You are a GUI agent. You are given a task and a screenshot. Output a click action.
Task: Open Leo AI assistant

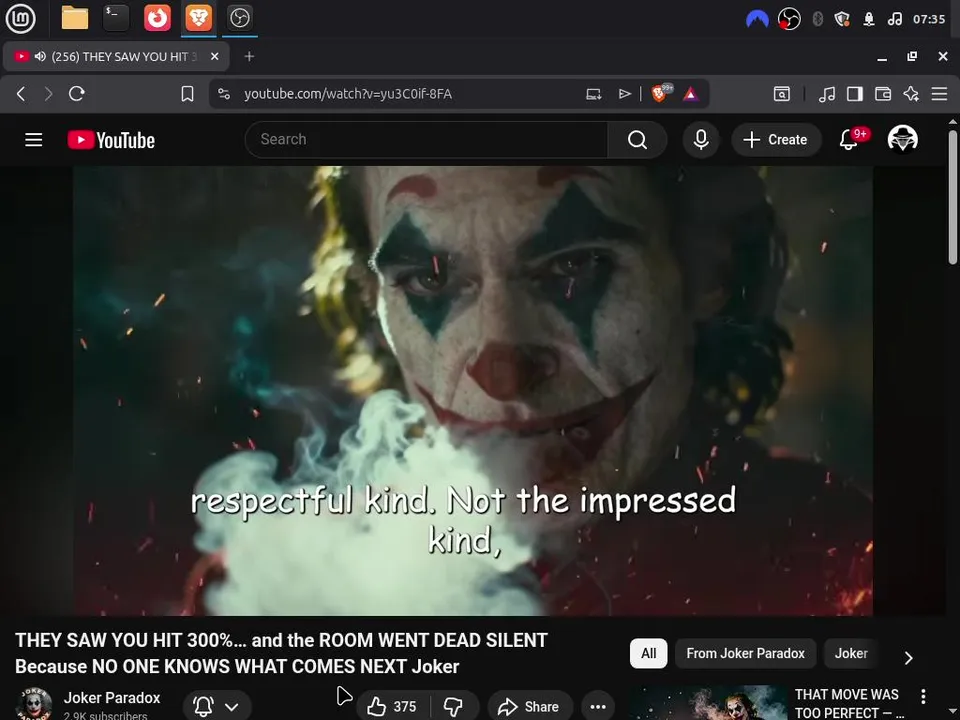pos(911,94)
